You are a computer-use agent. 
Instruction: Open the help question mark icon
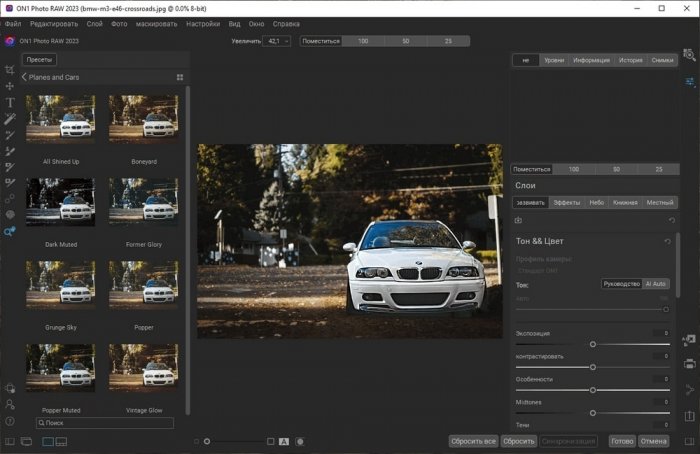coord(10,421)
